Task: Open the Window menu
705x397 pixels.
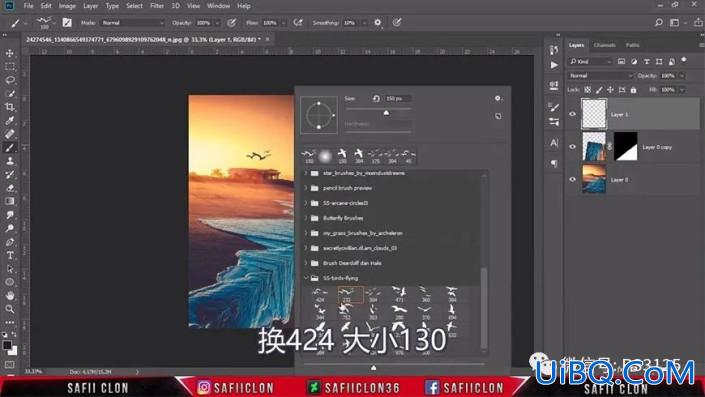Action: pos(218,6)
